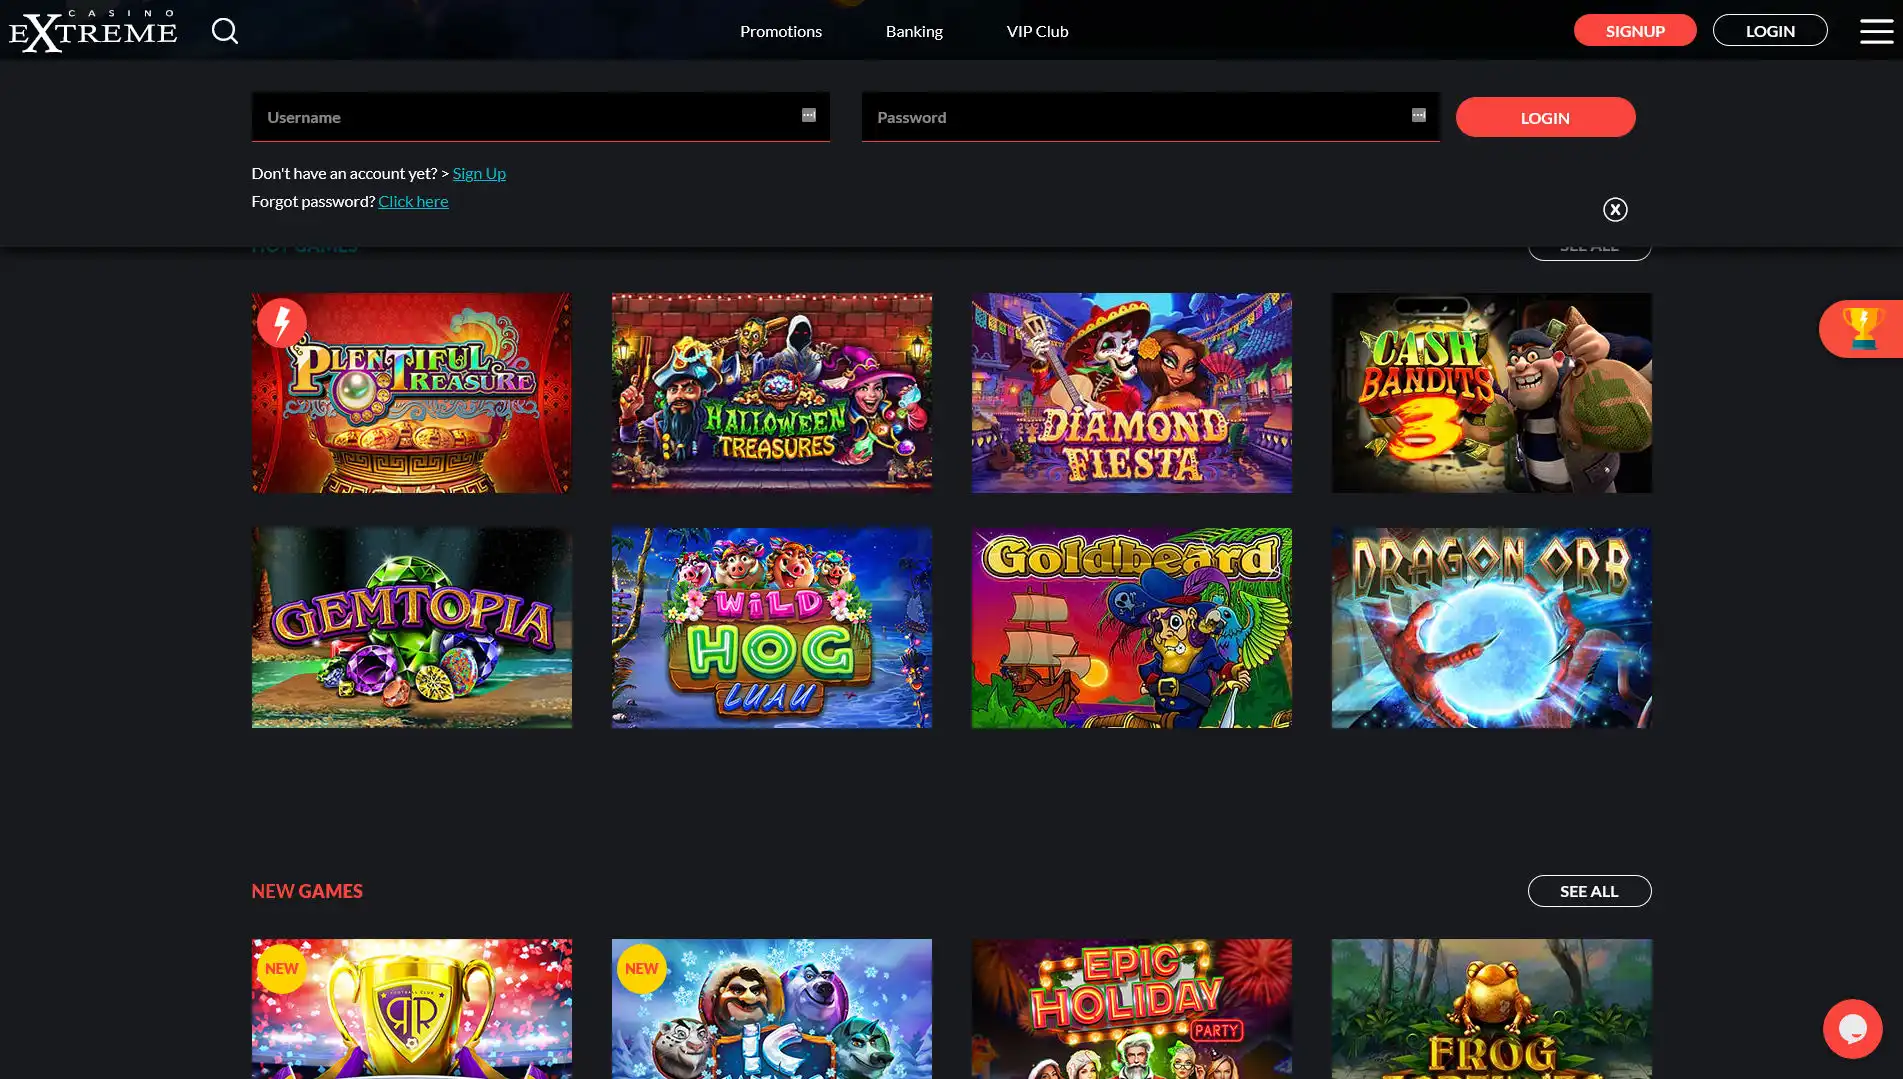Click the Casino Extreme logo
Image resolution: width=1903 pixels, height=1079 pixels.
click(x=93, y=28)
